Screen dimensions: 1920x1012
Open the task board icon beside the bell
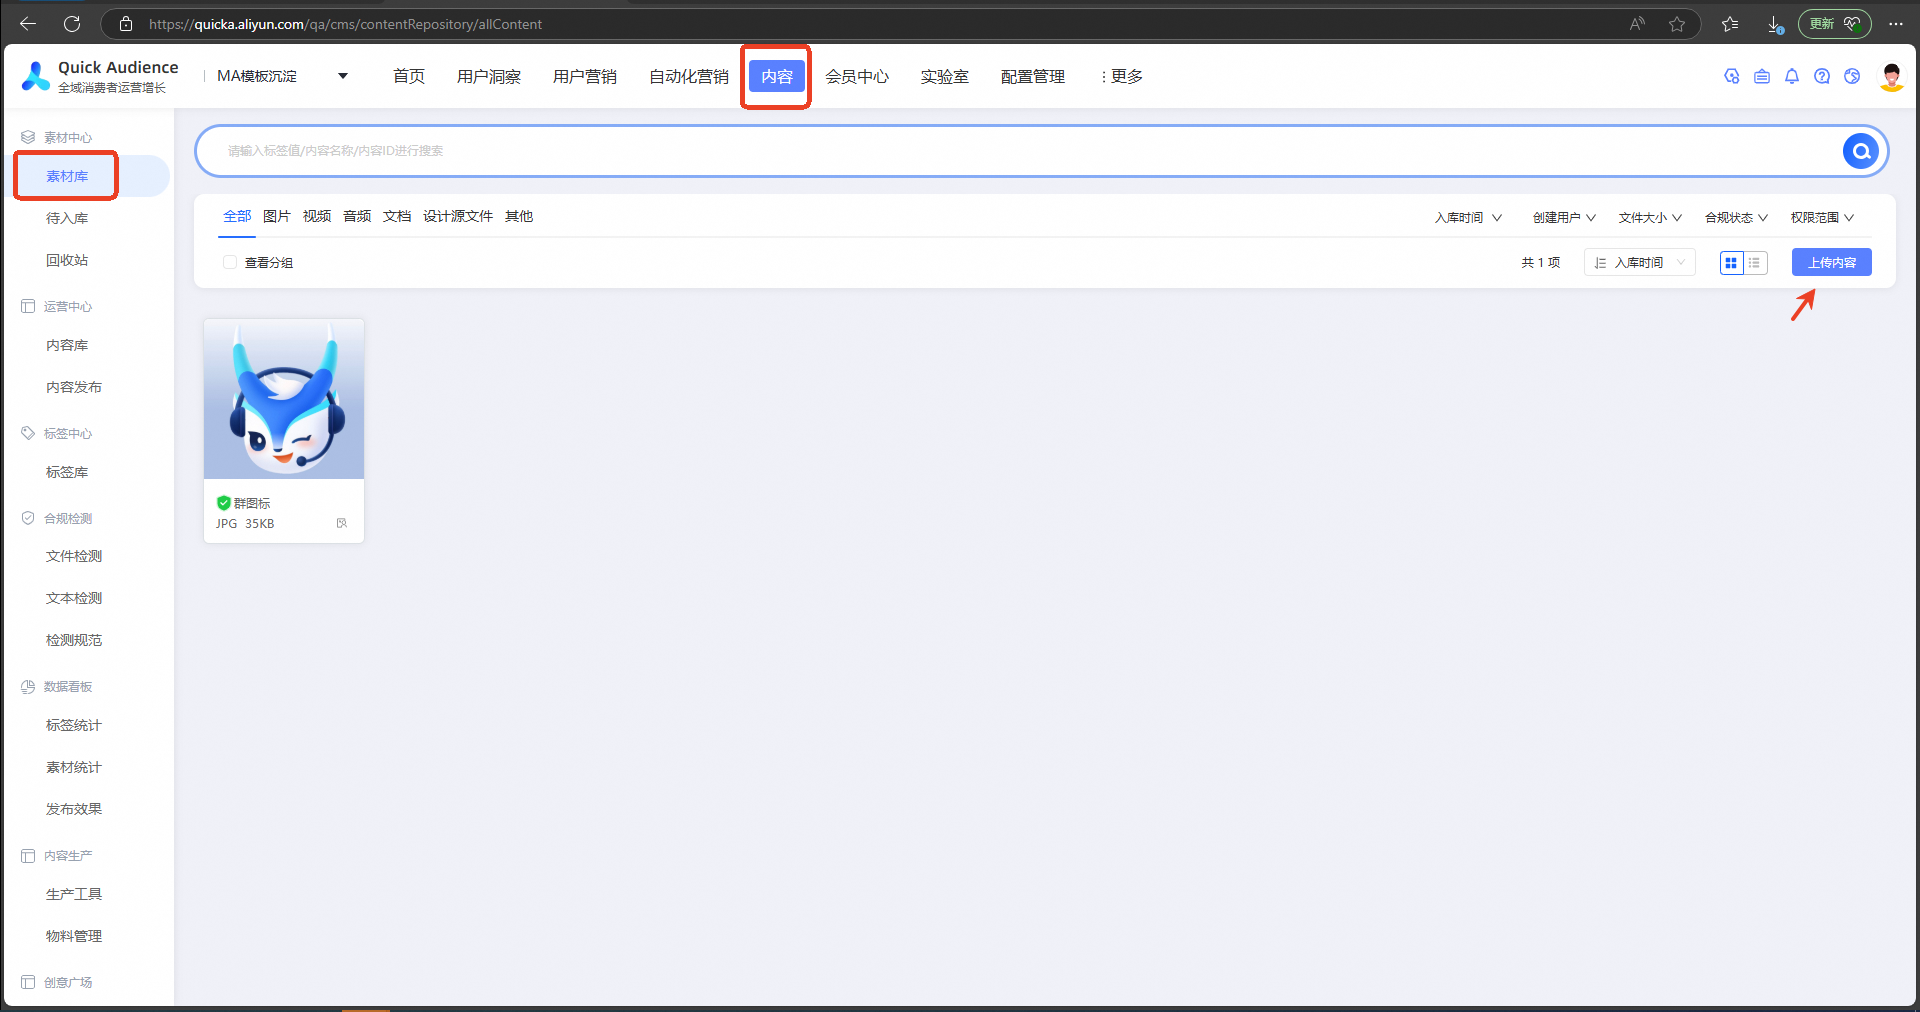pyautogui.click(x=1762, y=76)
